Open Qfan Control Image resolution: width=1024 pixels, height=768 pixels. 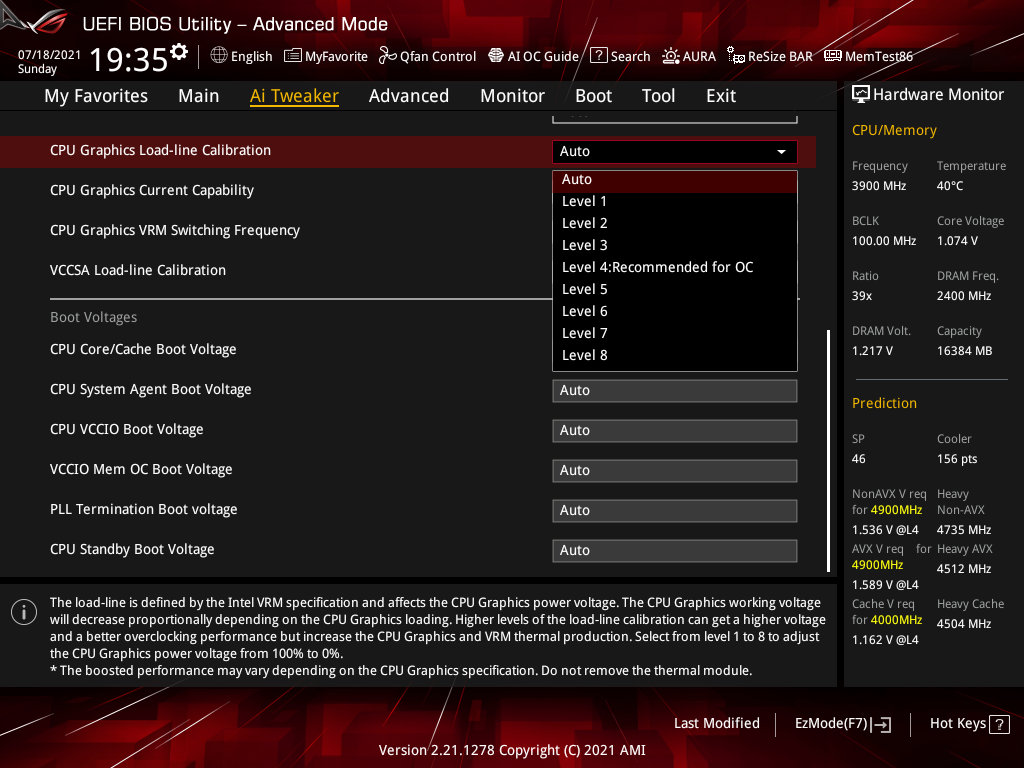point(385,56)
